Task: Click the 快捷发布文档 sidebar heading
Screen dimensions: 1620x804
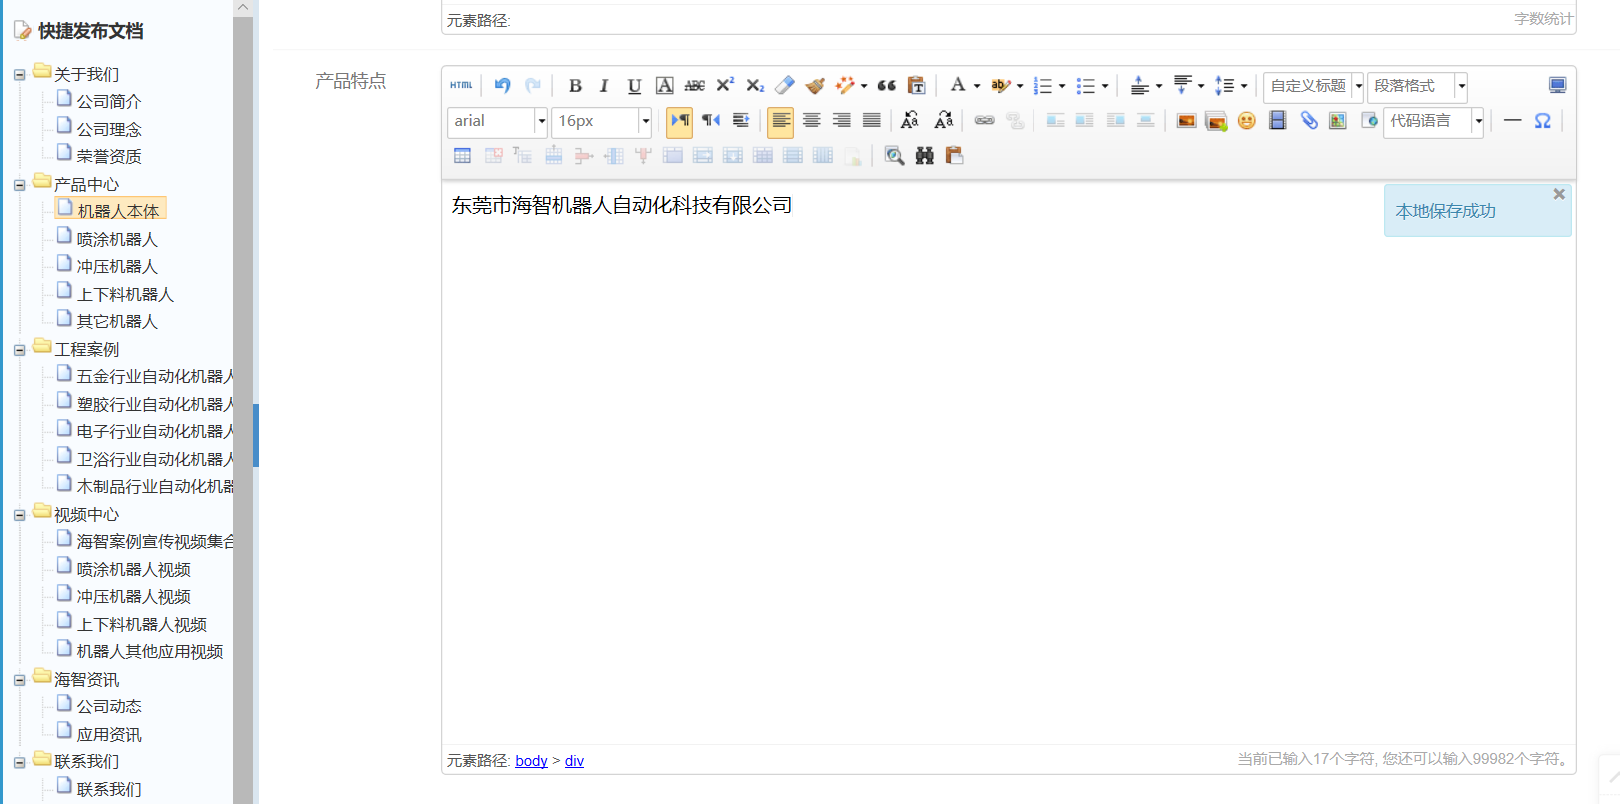Action: pos(90,31)
